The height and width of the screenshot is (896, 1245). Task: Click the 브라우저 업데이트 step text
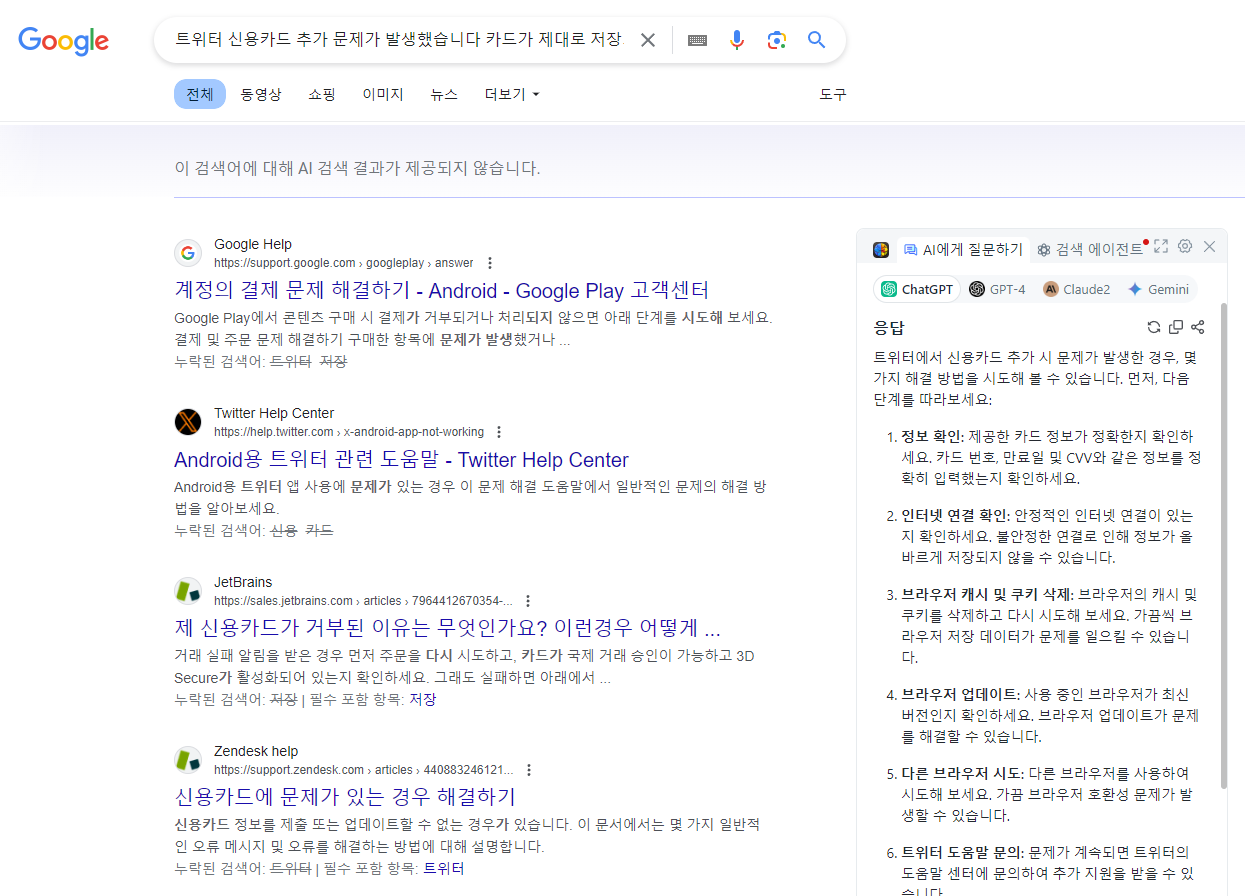(x=1050, y=715)
